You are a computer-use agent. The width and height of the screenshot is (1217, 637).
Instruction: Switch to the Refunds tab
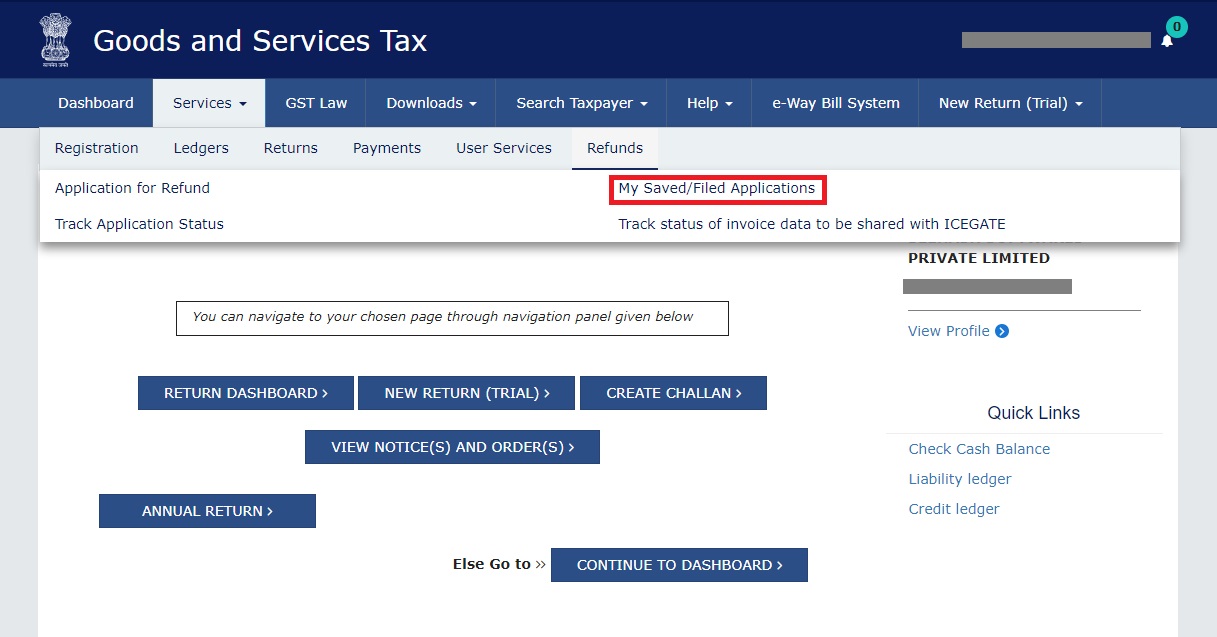(614, 147)
